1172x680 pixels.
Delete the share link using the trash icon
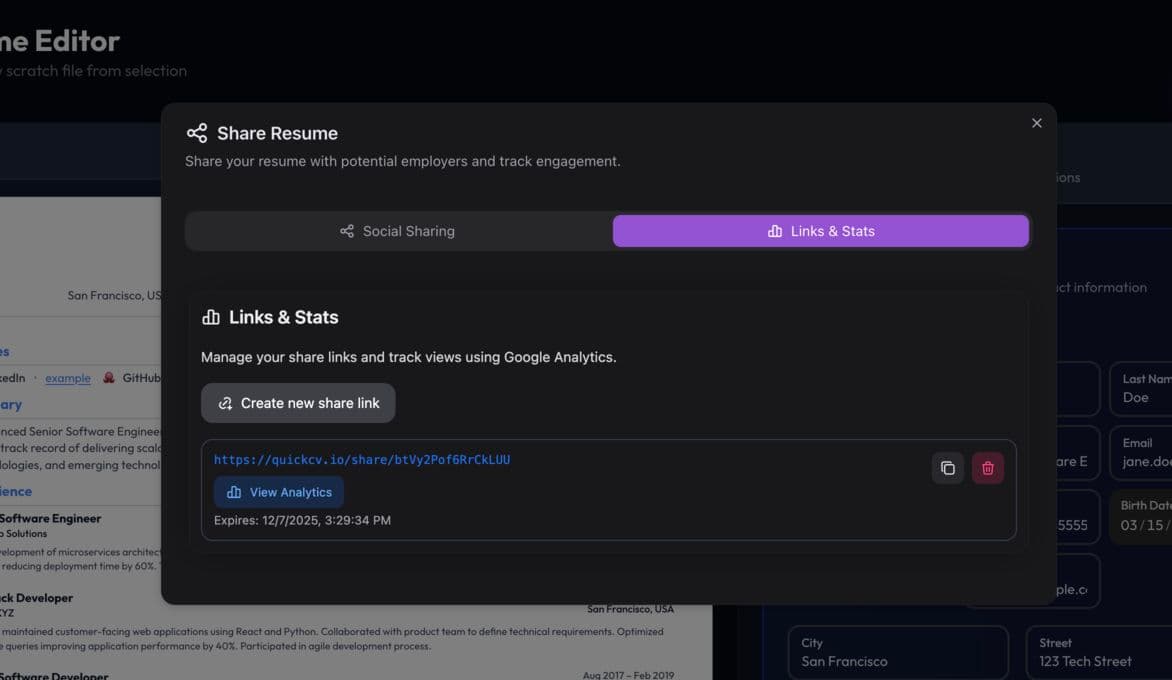[x=987, y=467]
